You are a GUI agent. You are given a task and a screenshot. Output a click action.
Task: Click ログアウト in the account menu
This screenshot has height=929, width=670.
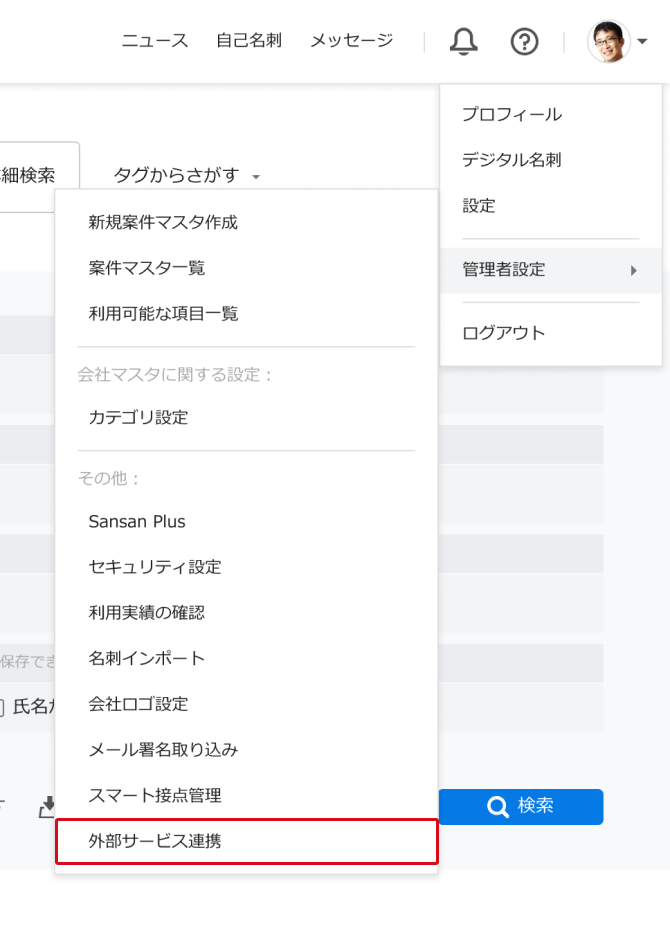(504, 333)
